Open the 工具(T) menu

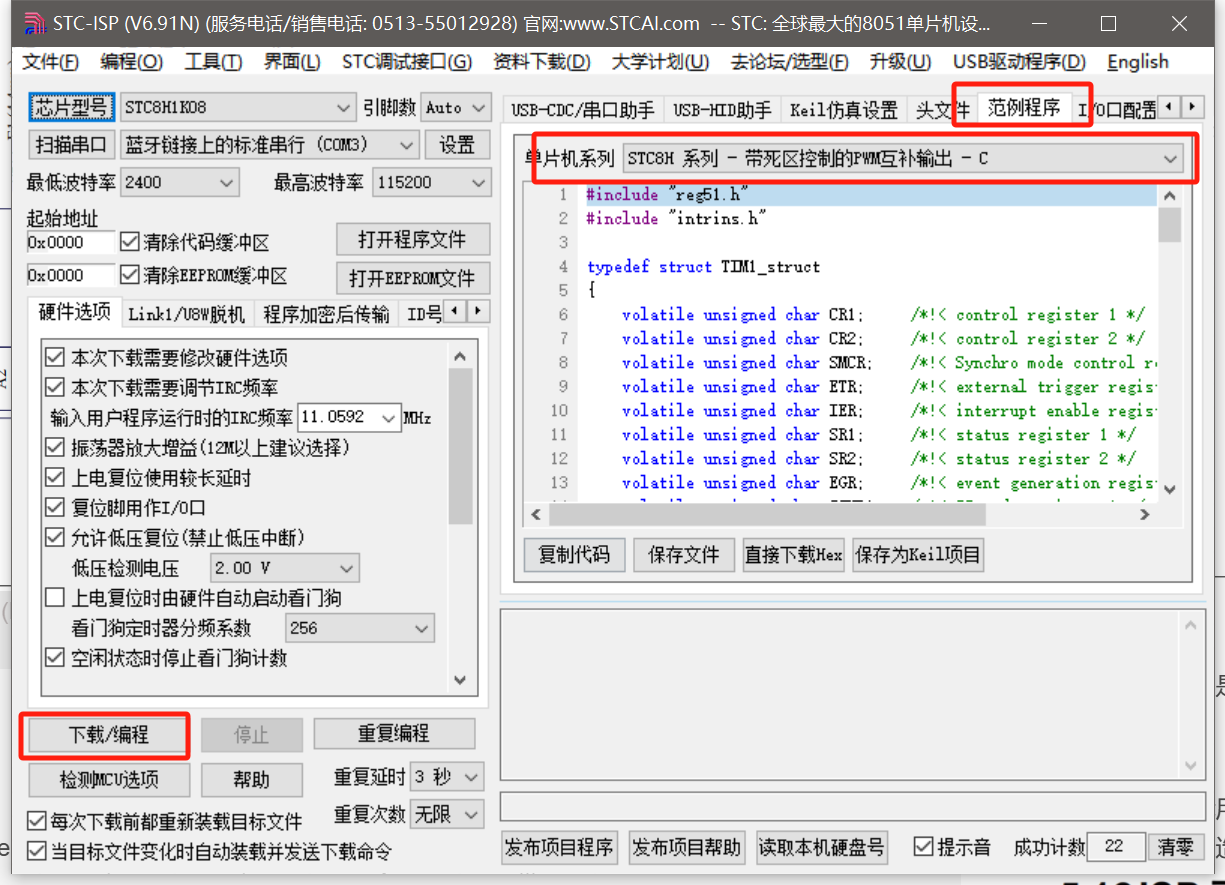click(x=213, y=62)
